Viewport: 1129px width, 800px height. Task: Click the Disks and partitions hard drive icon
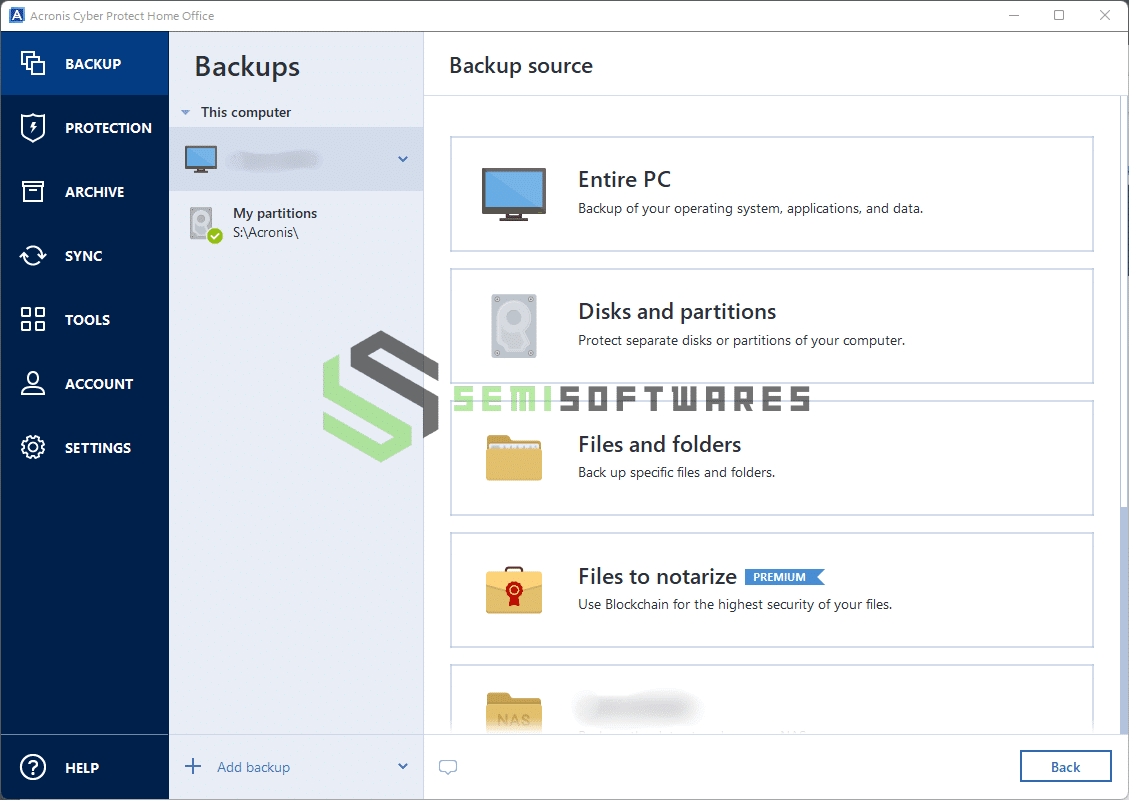[x=513, y=326]
